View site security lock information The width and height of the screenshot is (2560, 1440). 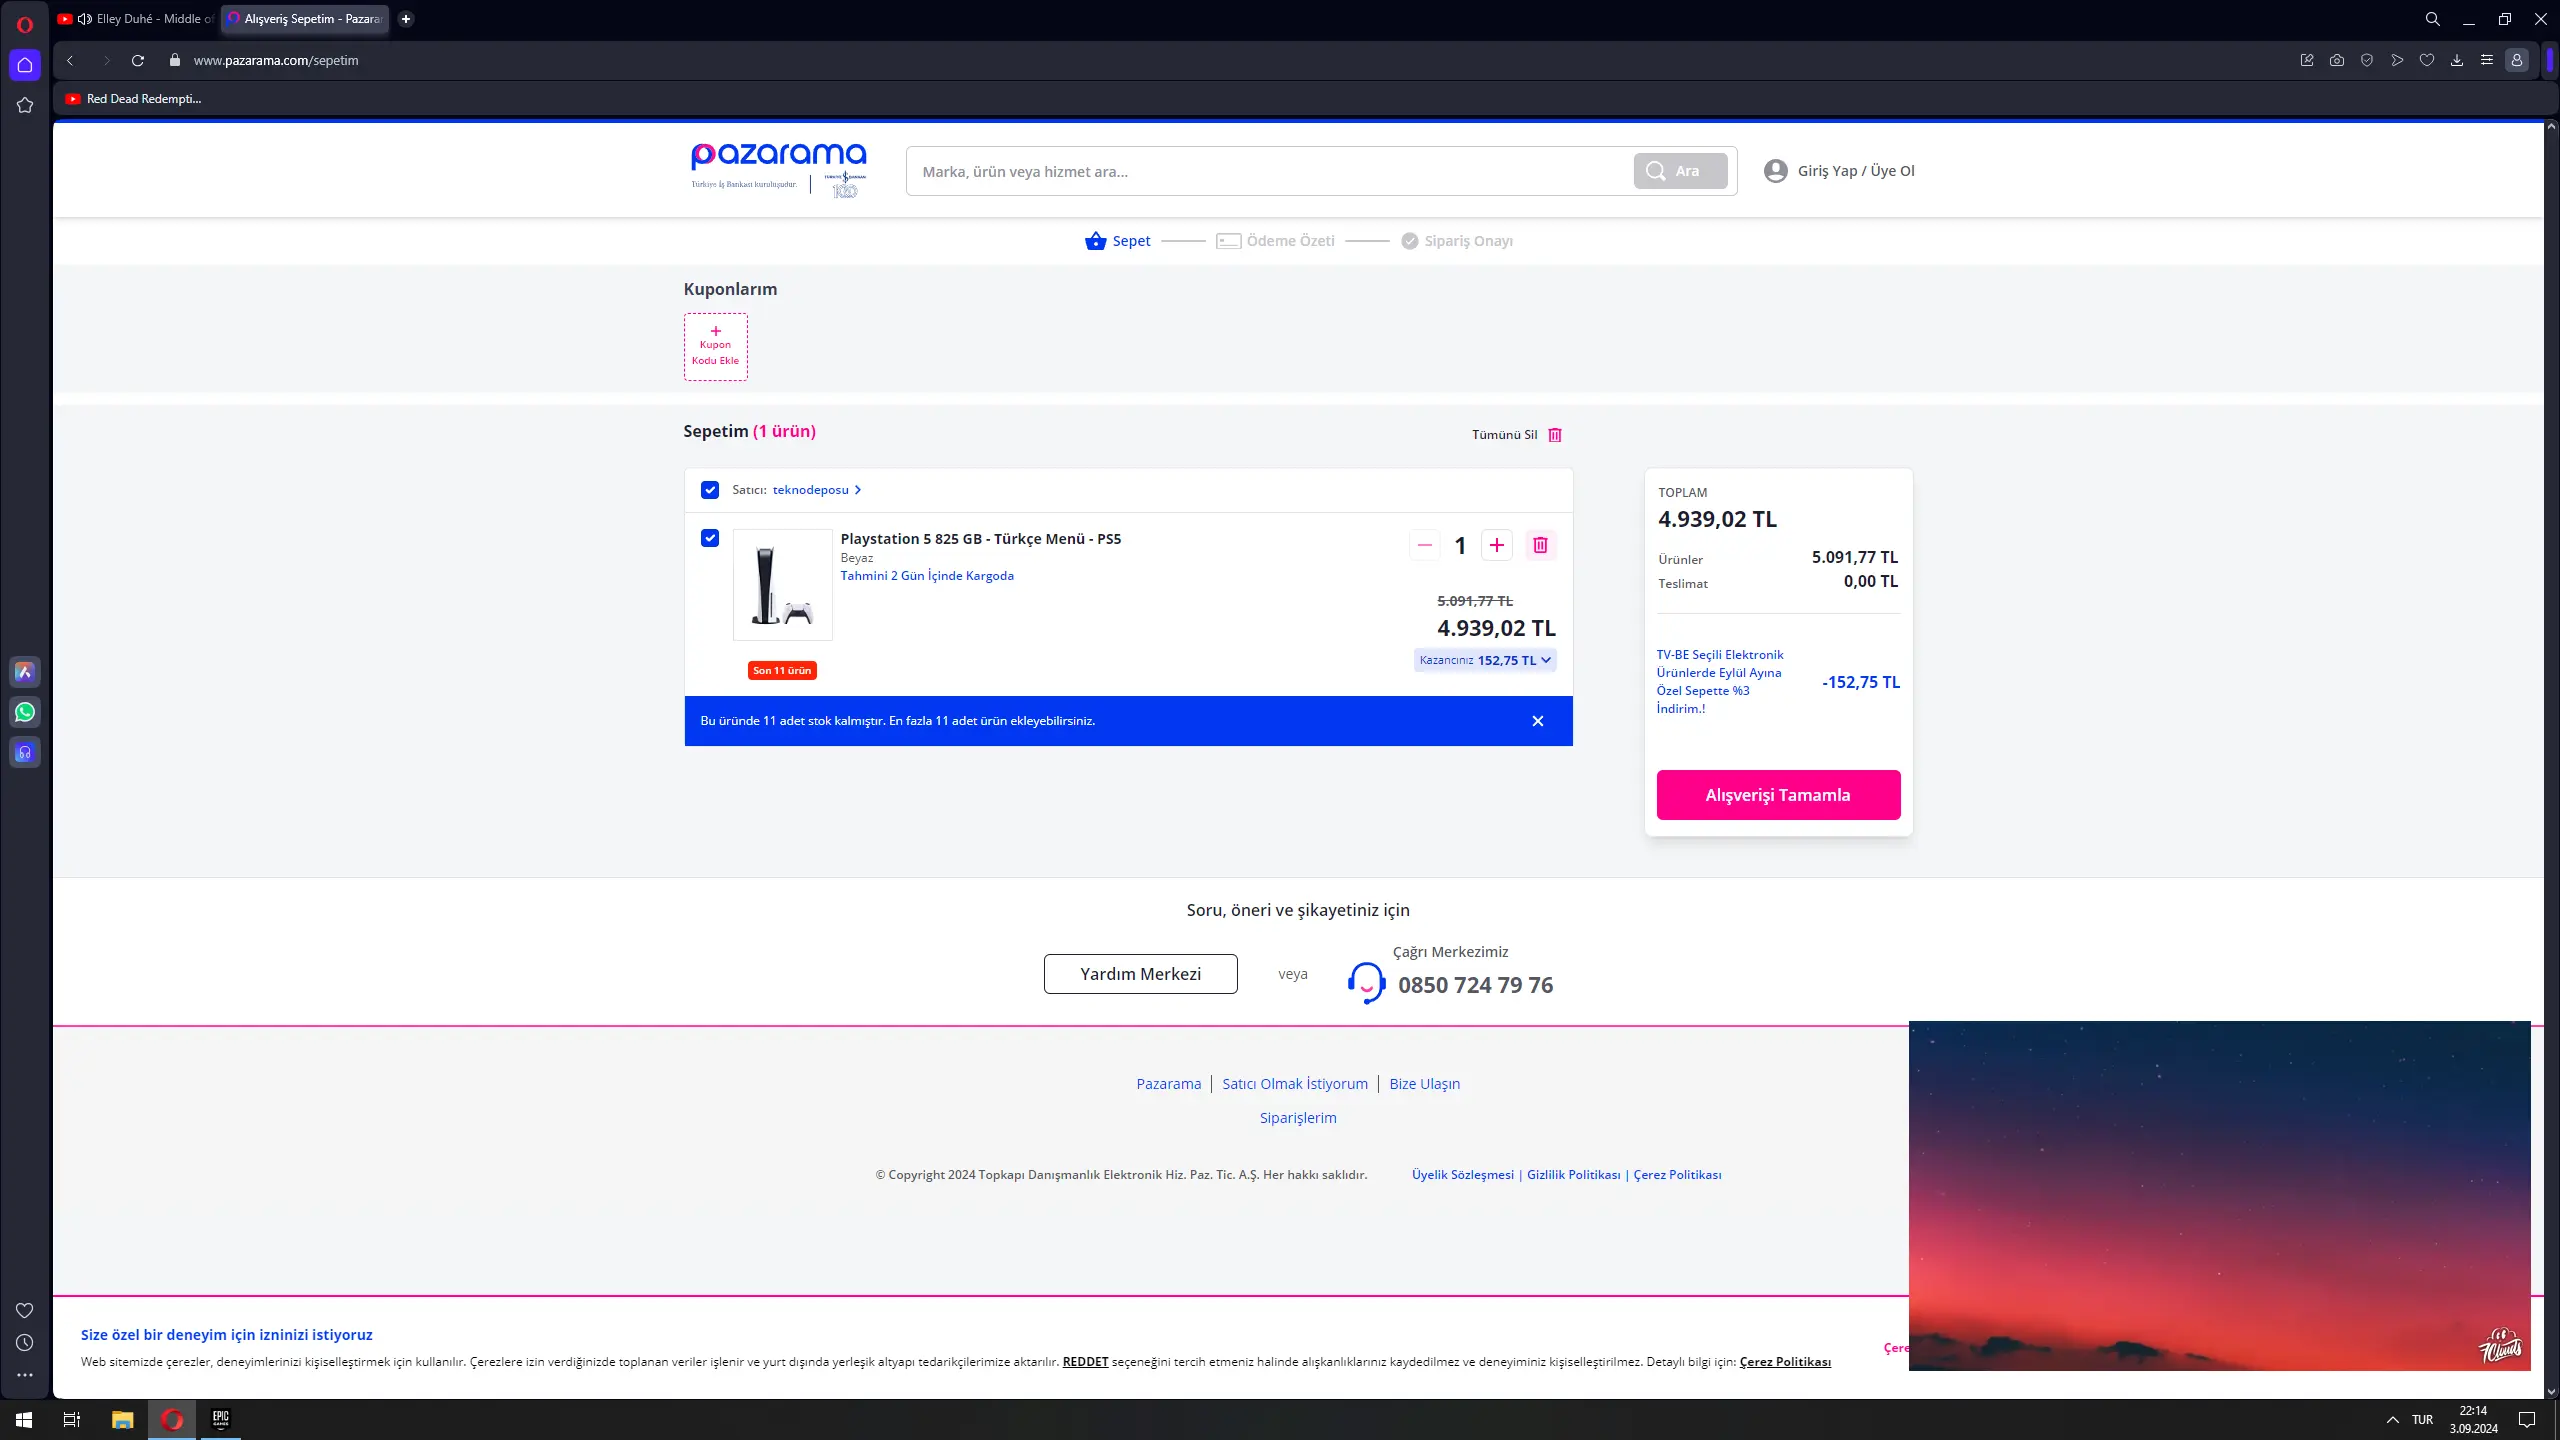tap(175, 60)
